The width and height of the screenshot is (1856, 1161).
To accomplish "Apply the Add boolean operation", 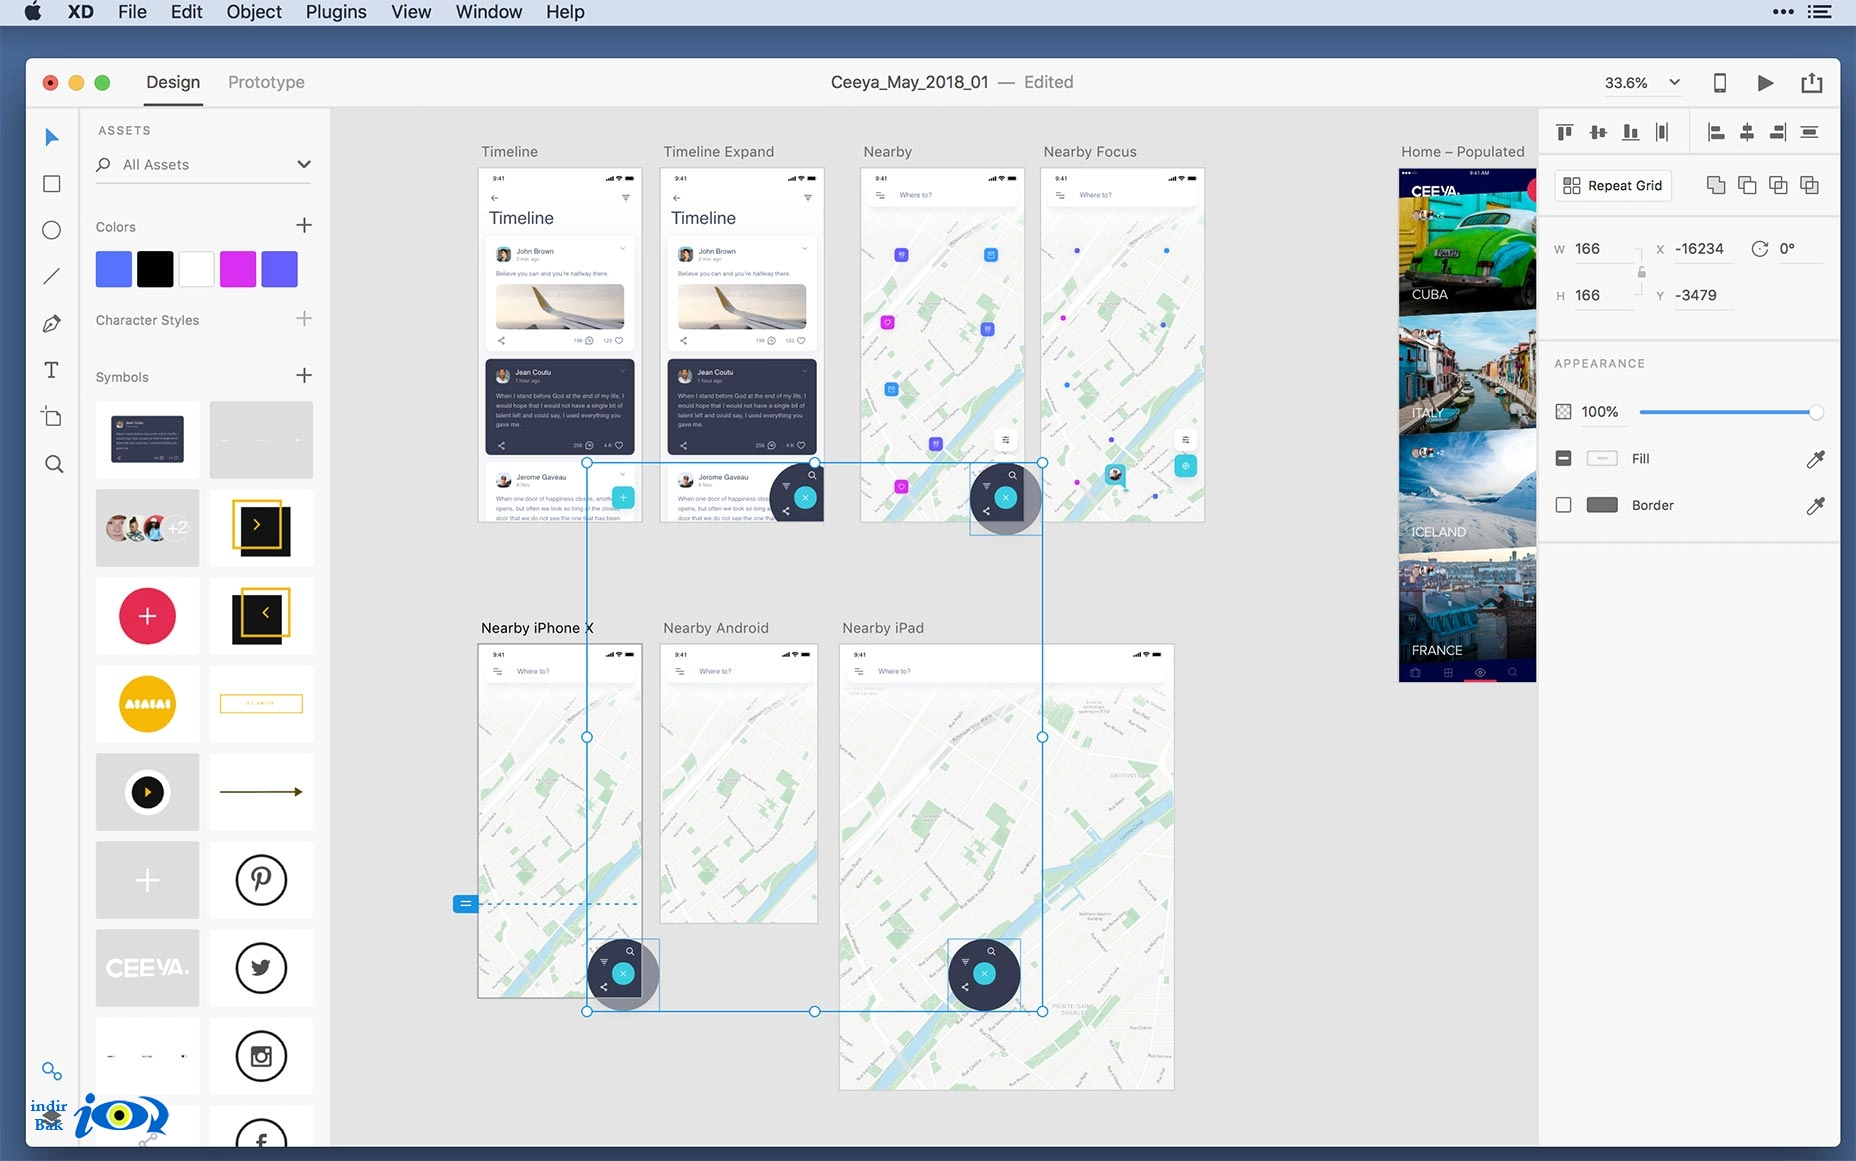I will 1716,185.
